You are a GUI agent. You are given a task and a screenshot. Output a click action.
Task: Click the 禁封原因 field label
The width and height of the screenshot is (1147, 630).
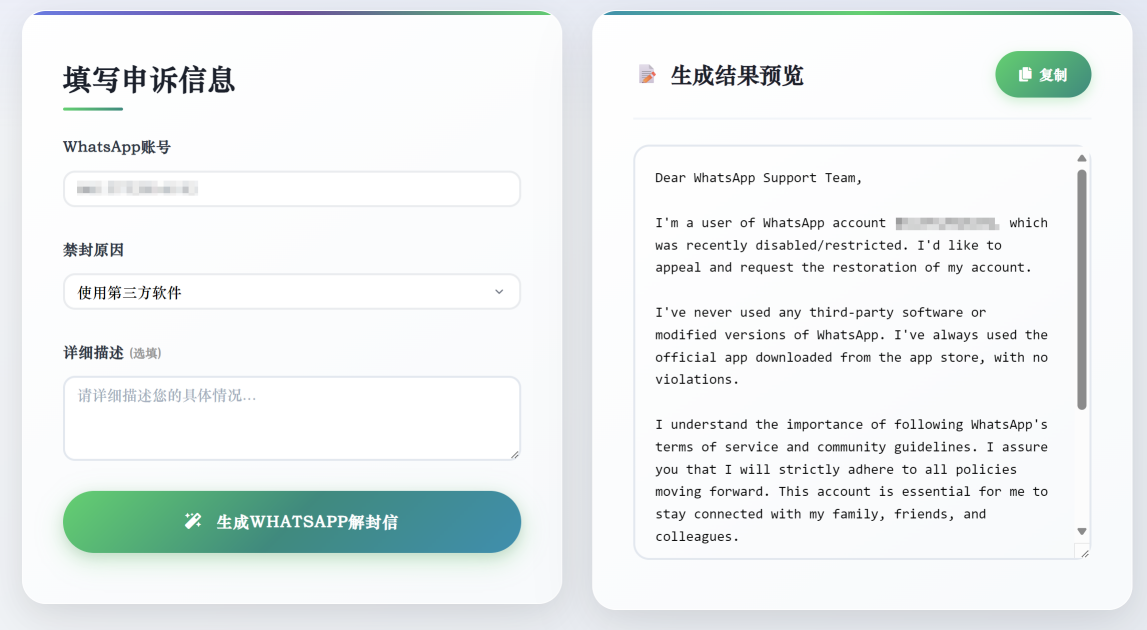tap(94, 250)
